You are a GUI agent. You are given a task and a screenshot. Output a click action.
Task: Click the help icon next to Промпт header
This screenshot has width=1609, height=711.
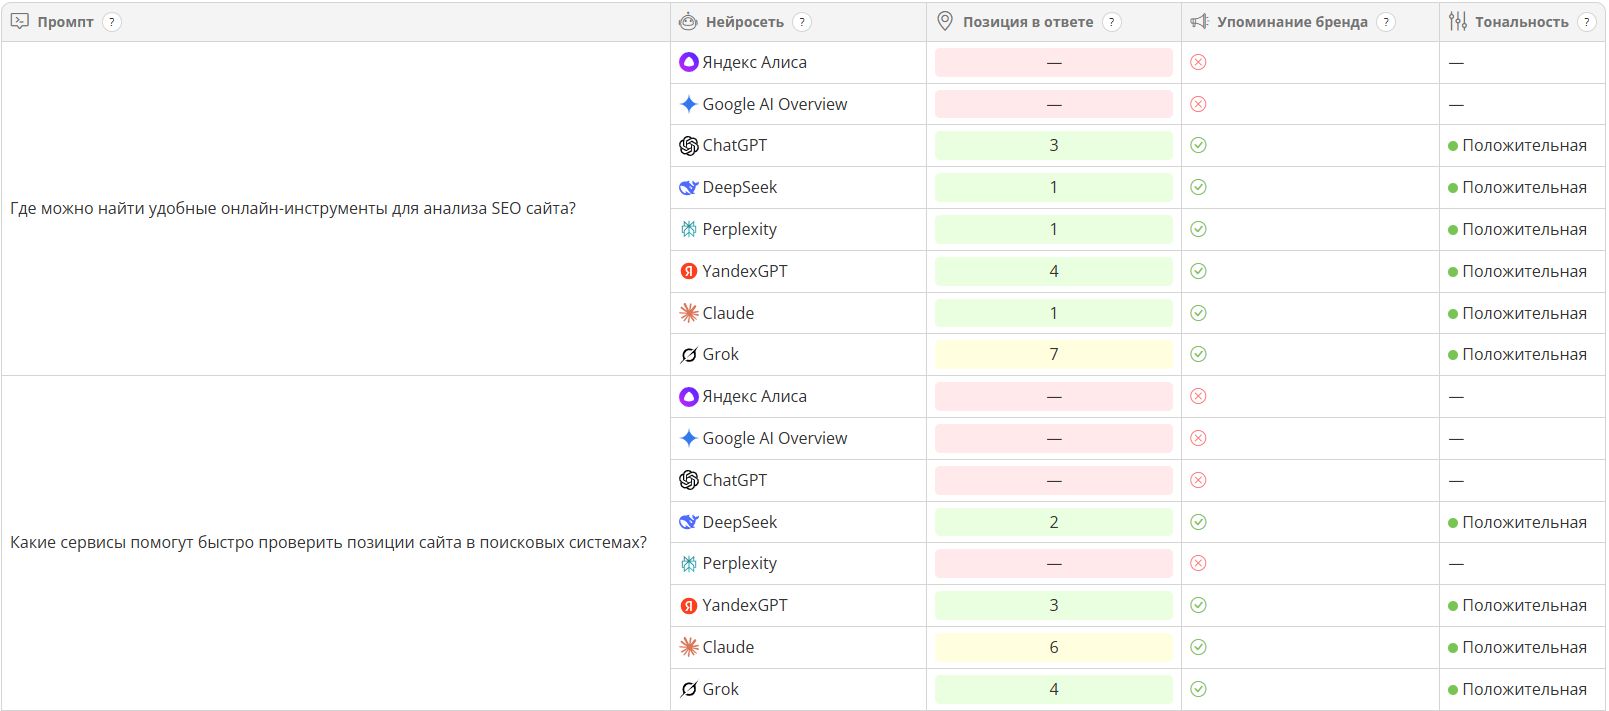(x=112, y=22)
